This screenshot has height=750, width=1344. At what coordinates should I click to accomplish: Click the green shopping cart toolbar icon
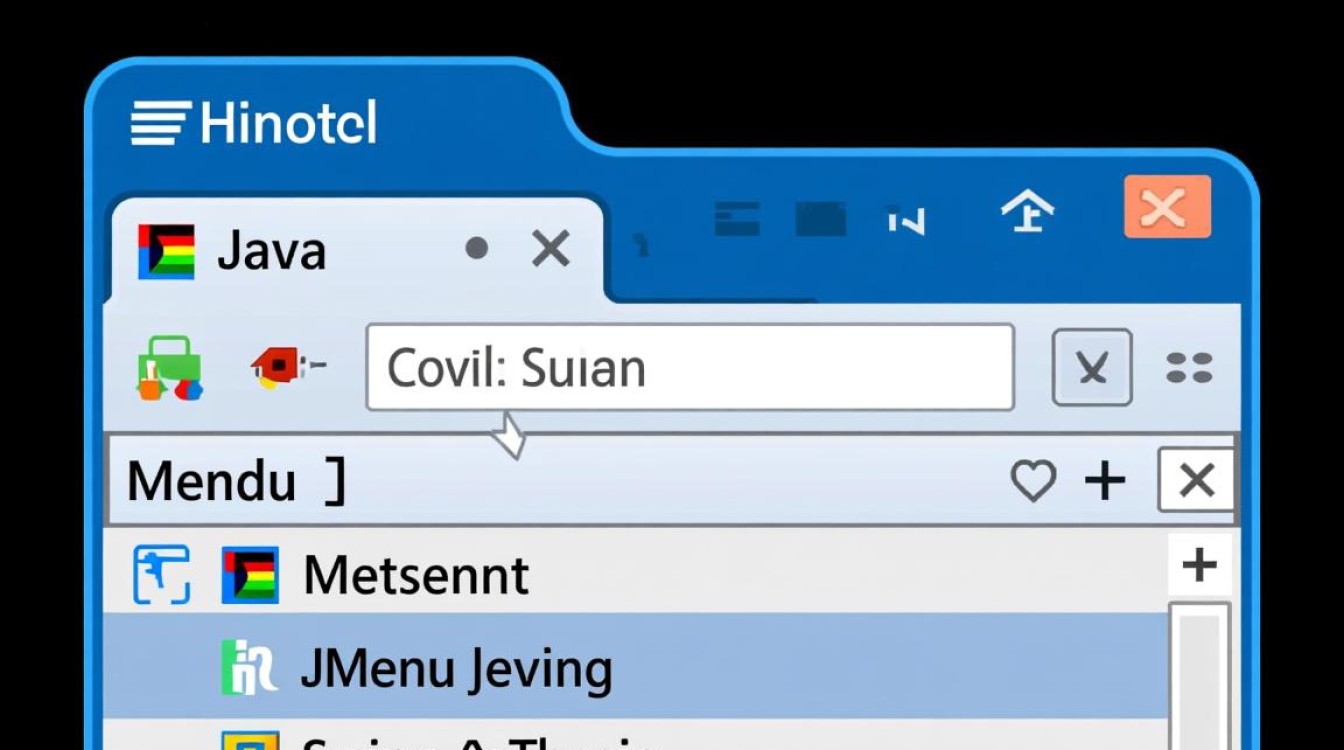coord(169,368)
